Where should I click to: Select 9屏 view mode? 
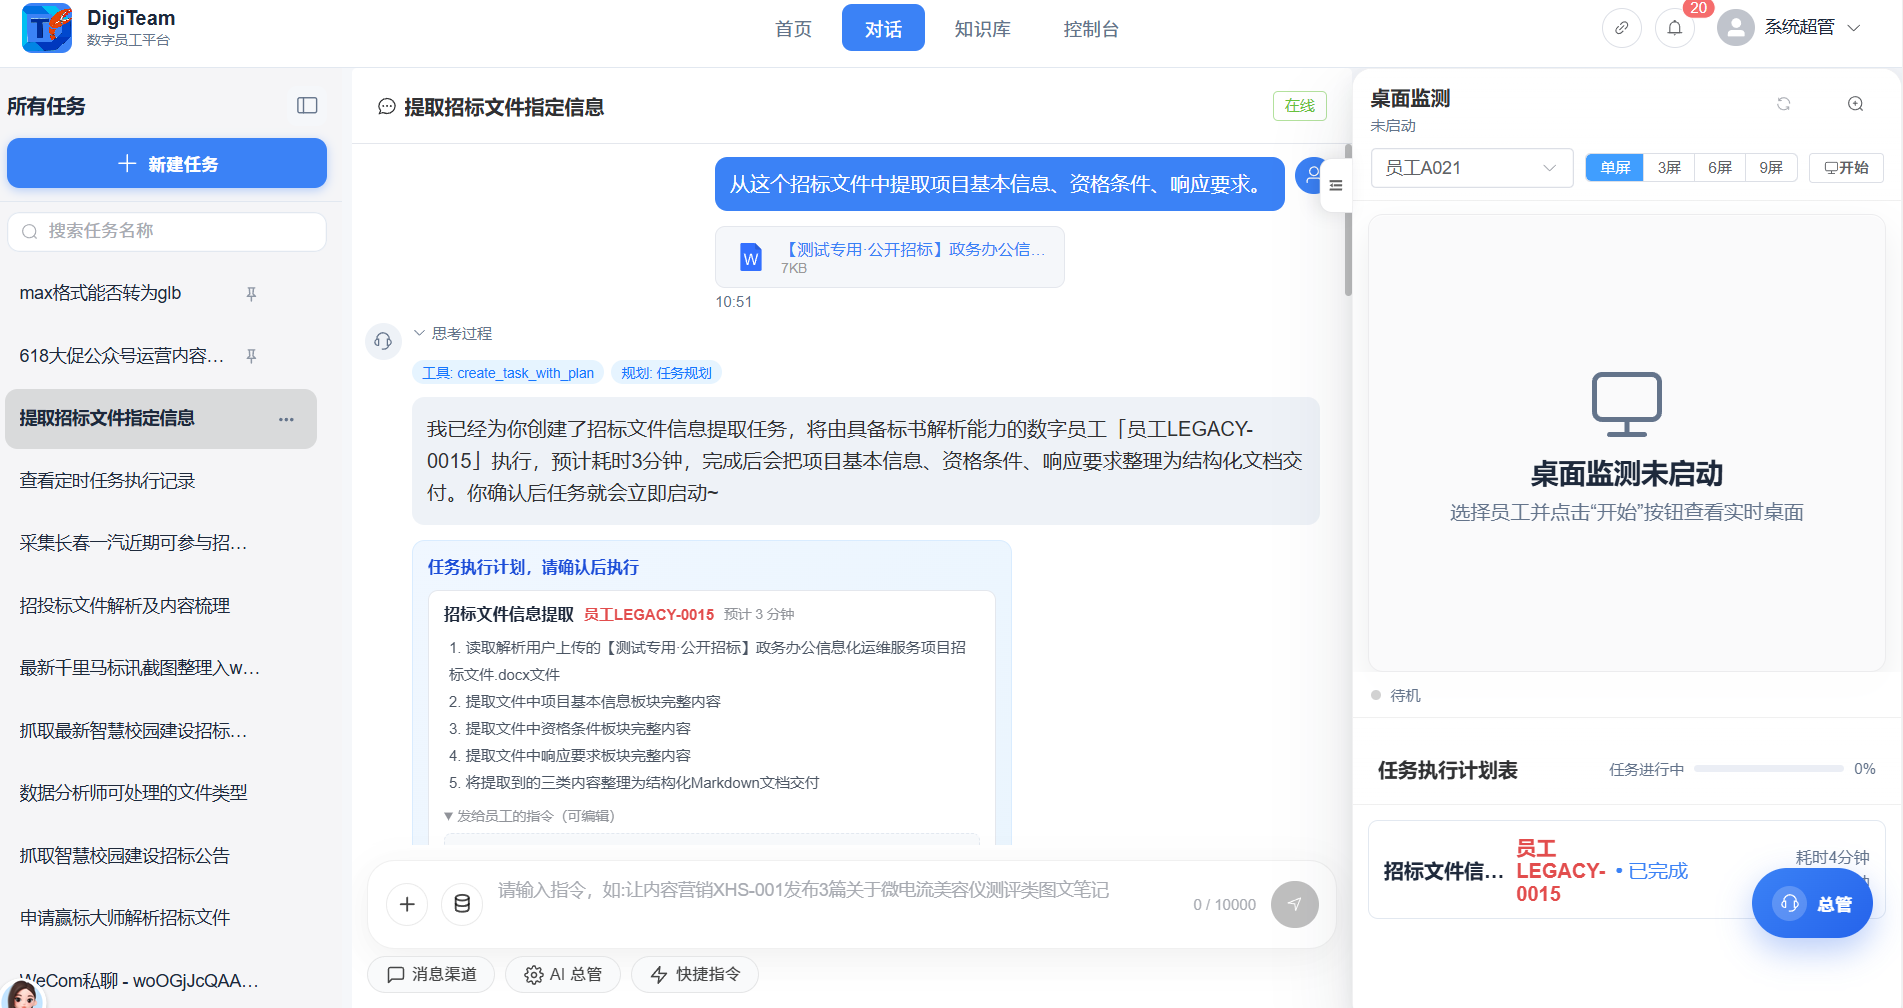(1771, 167)
